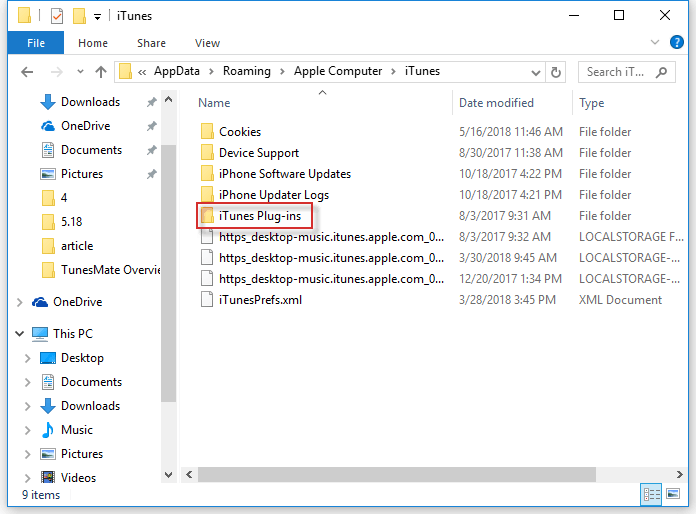Image resolution: width=696 pixels, height=514 pixels.
Task: Click the pin icon beside Pictures
Action: click(151, 174)
